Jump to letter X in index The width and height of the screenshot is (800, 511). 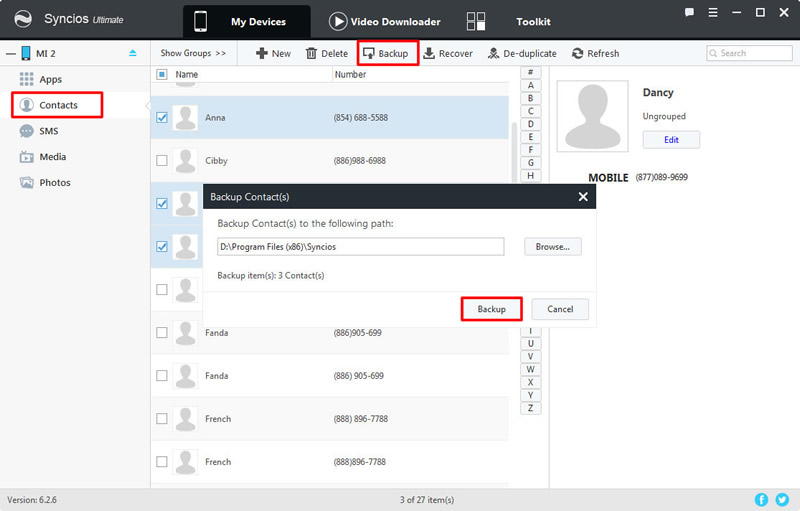pos(531,382)
